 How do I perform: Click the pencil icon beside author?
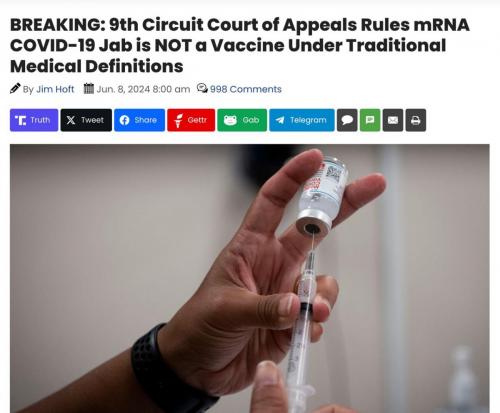pos(15,88)
